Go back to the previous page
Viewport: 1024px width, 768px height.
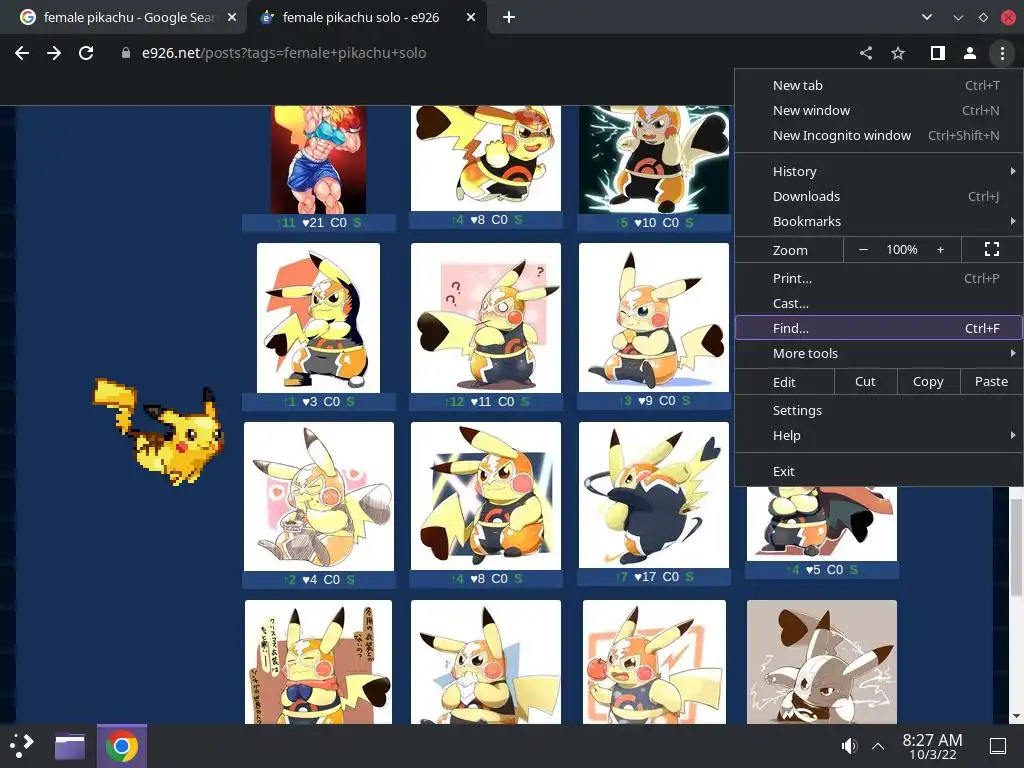click(x=22, y=53)
